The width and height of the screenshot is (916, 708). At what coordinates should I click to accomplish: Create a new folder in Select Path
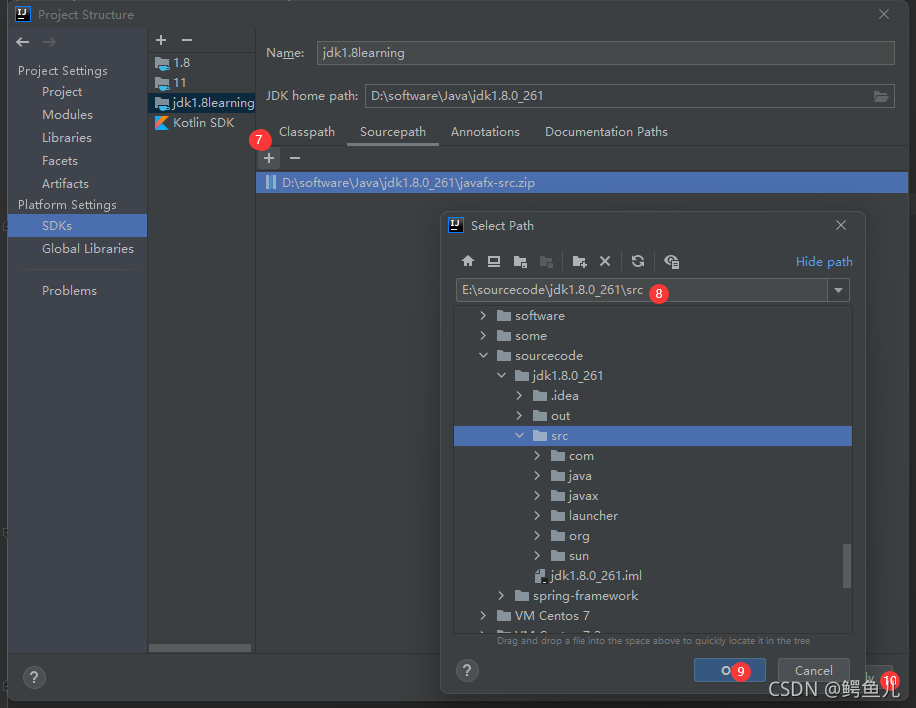[x=580, y=261]
